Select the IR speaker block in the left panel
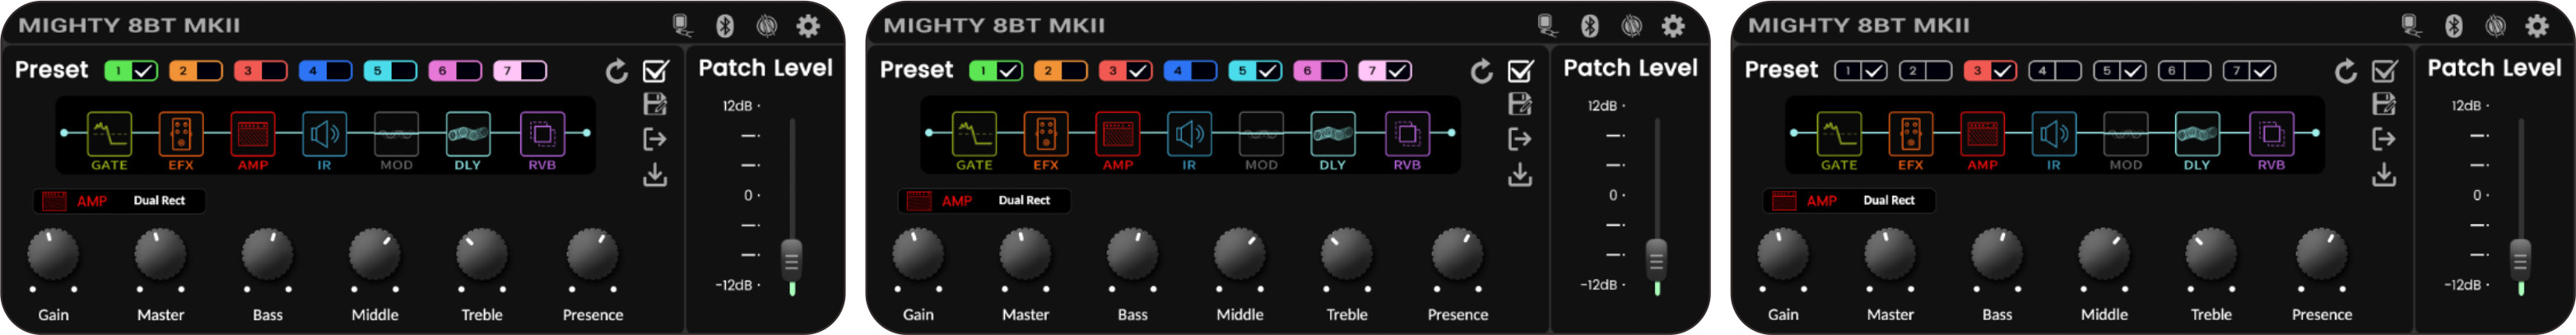 point(324,135)
